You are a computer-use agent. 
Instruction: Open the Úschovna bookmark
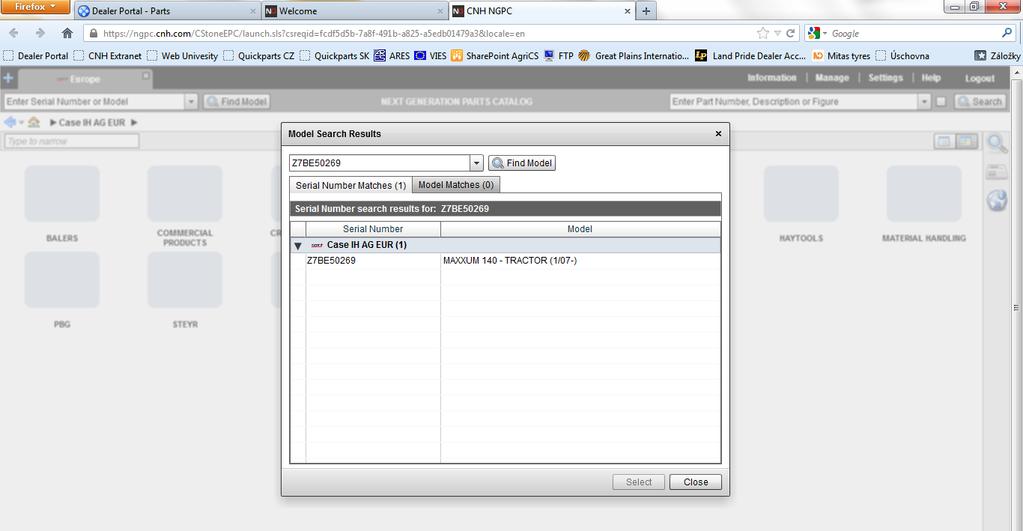pyautogui.click(x=903, y=56)
